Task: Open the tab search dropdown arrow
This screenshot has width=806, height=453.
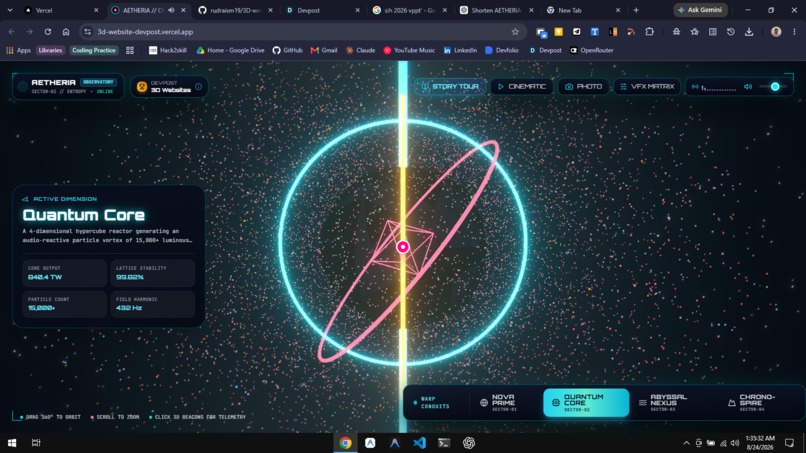Action: pos(10,10)
